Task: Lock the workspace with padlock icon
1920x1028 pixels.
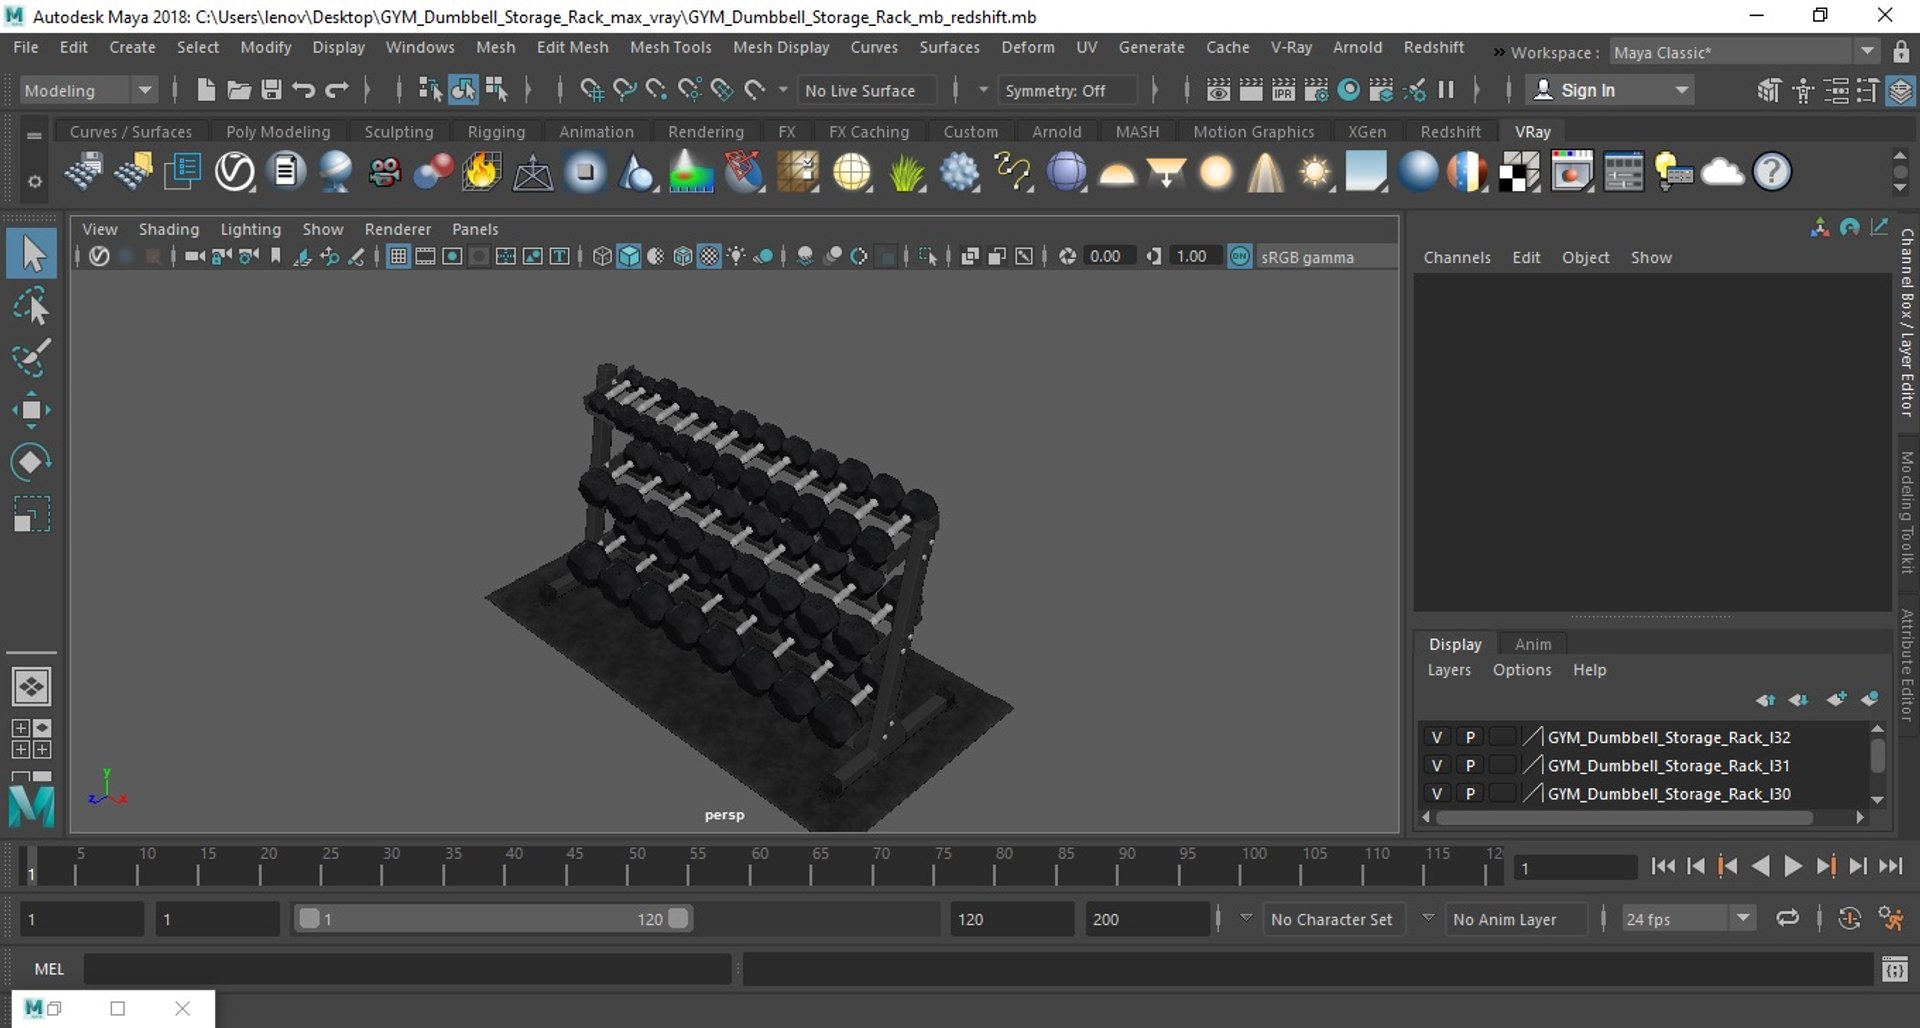Action: coord(1901,52)
